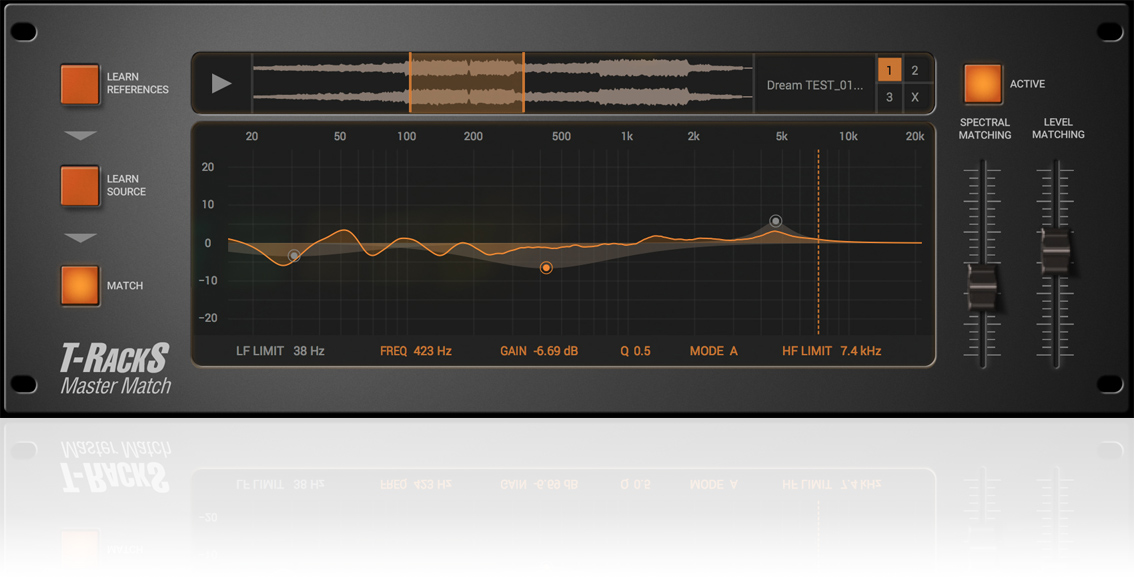Click the Level Matching label
The image size is (1134, 580).
(x=1058, y=128)
